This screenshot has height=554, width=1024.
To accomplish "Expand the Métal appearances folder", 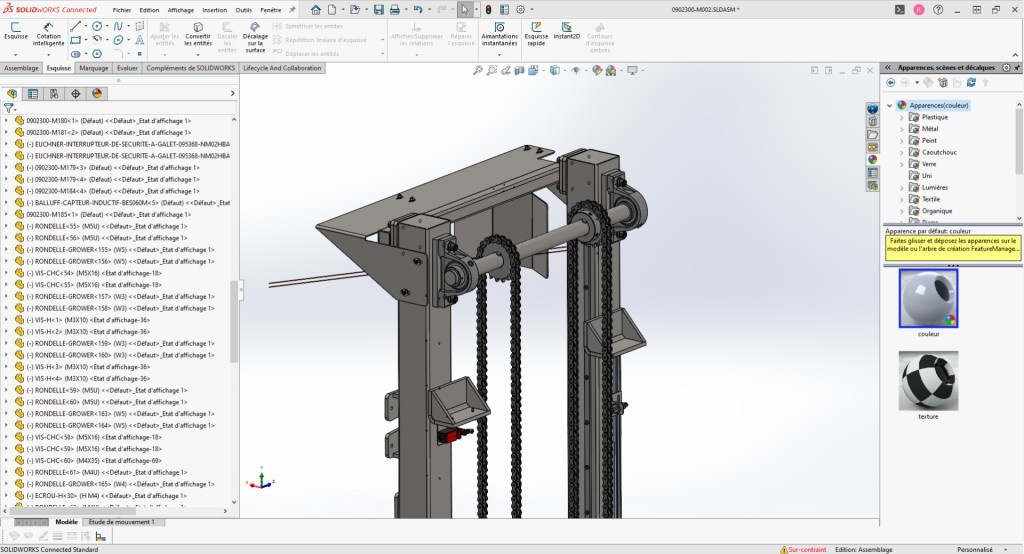I will pos(902,129).
